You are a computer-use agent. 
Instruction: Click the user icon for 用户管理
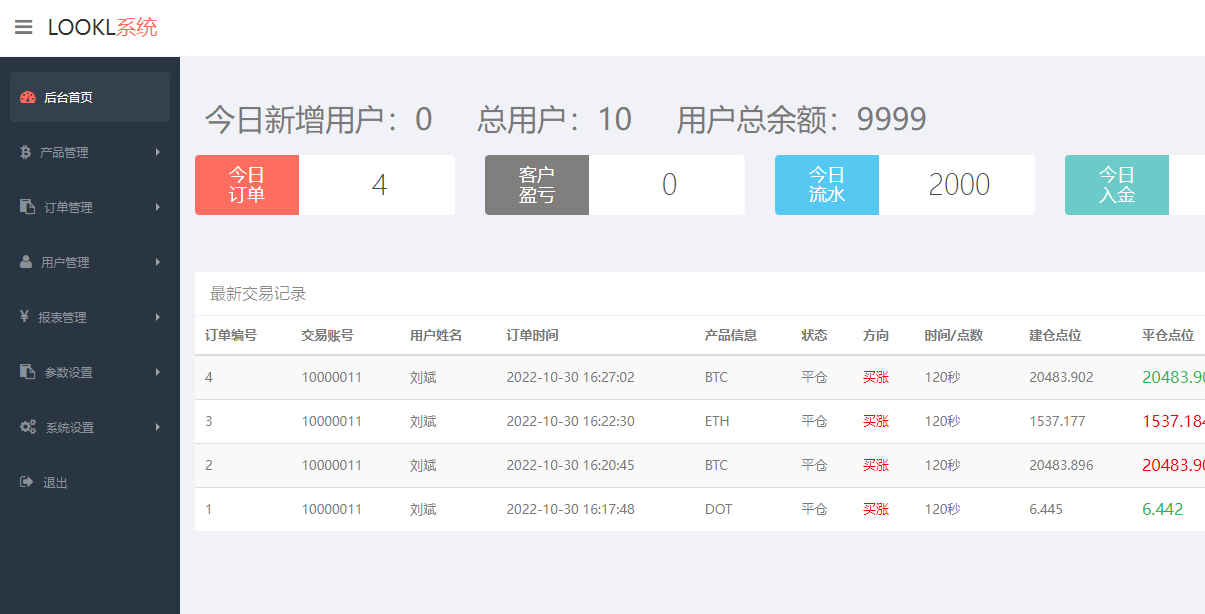27,262
